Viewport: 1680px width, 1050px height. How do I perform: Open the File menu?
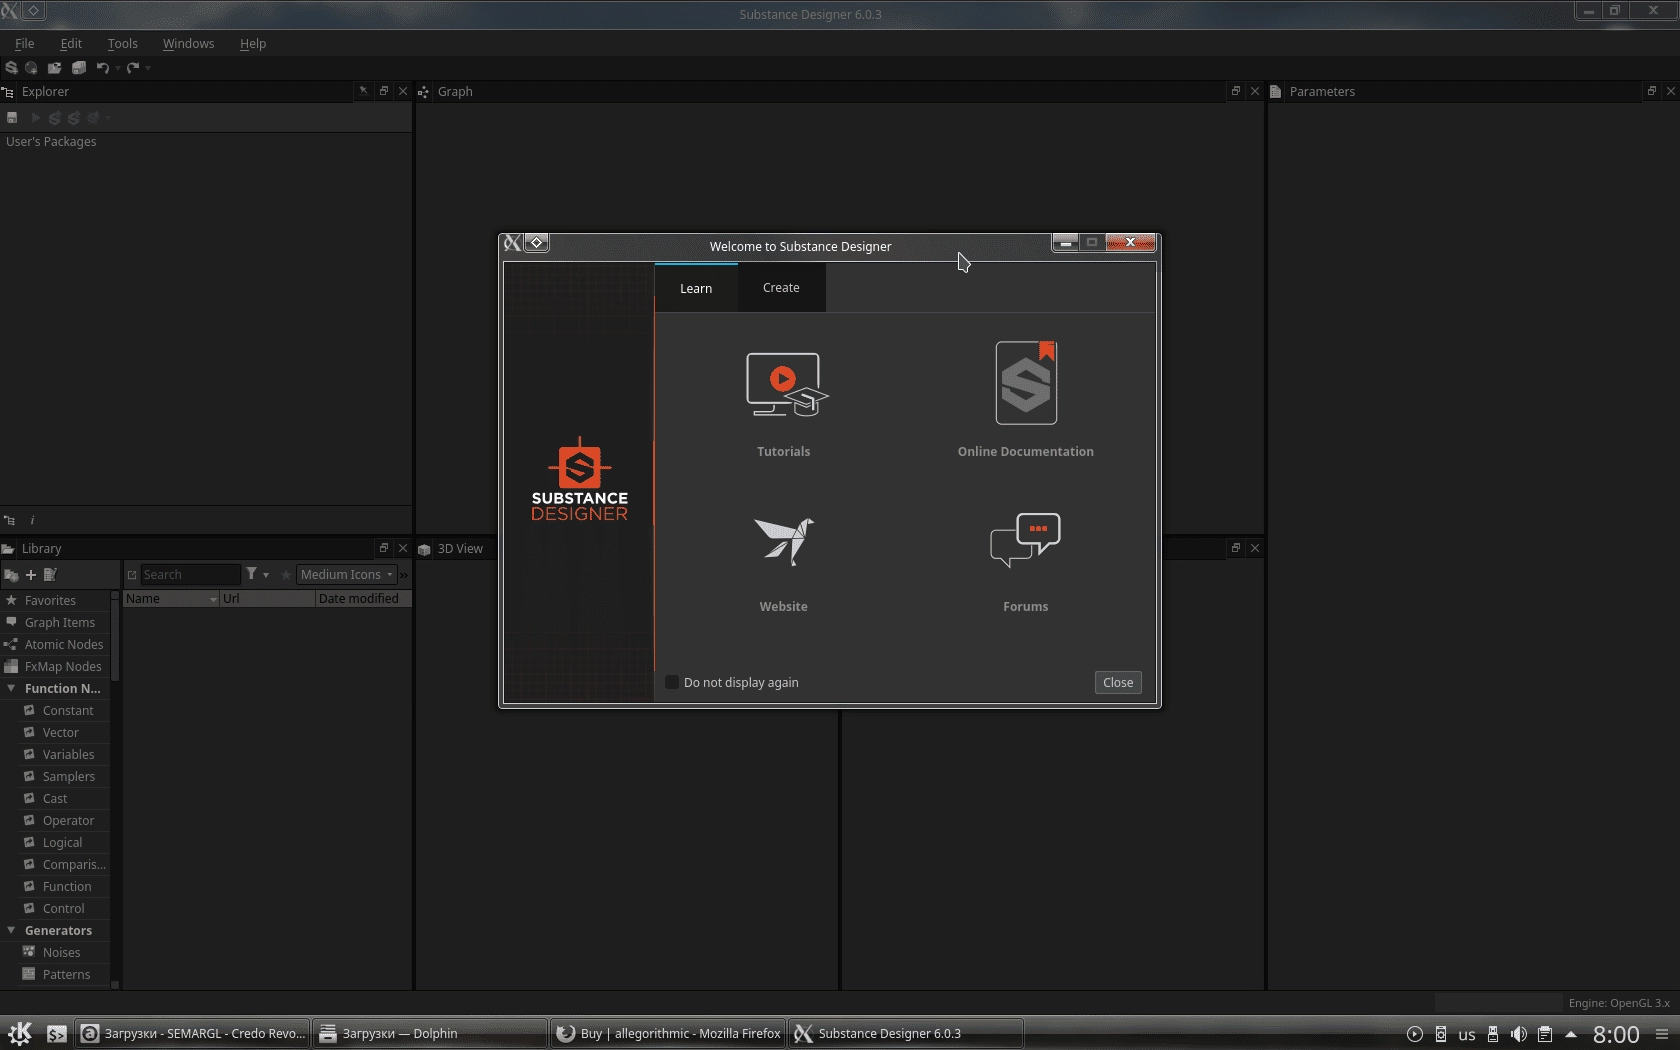[x=24, y=43]
